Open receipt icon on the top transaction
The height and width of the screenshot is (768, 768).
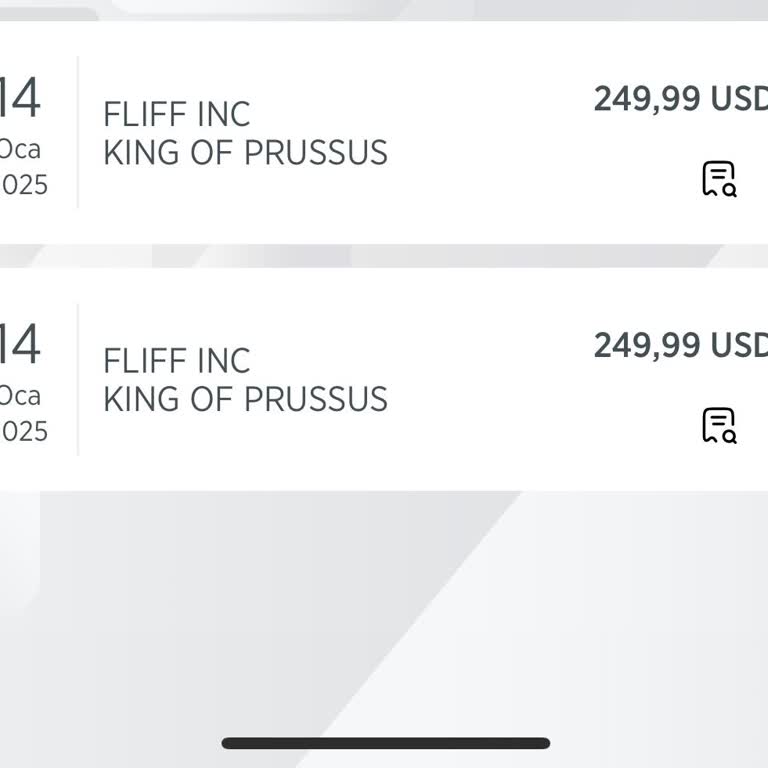point(718,179)
